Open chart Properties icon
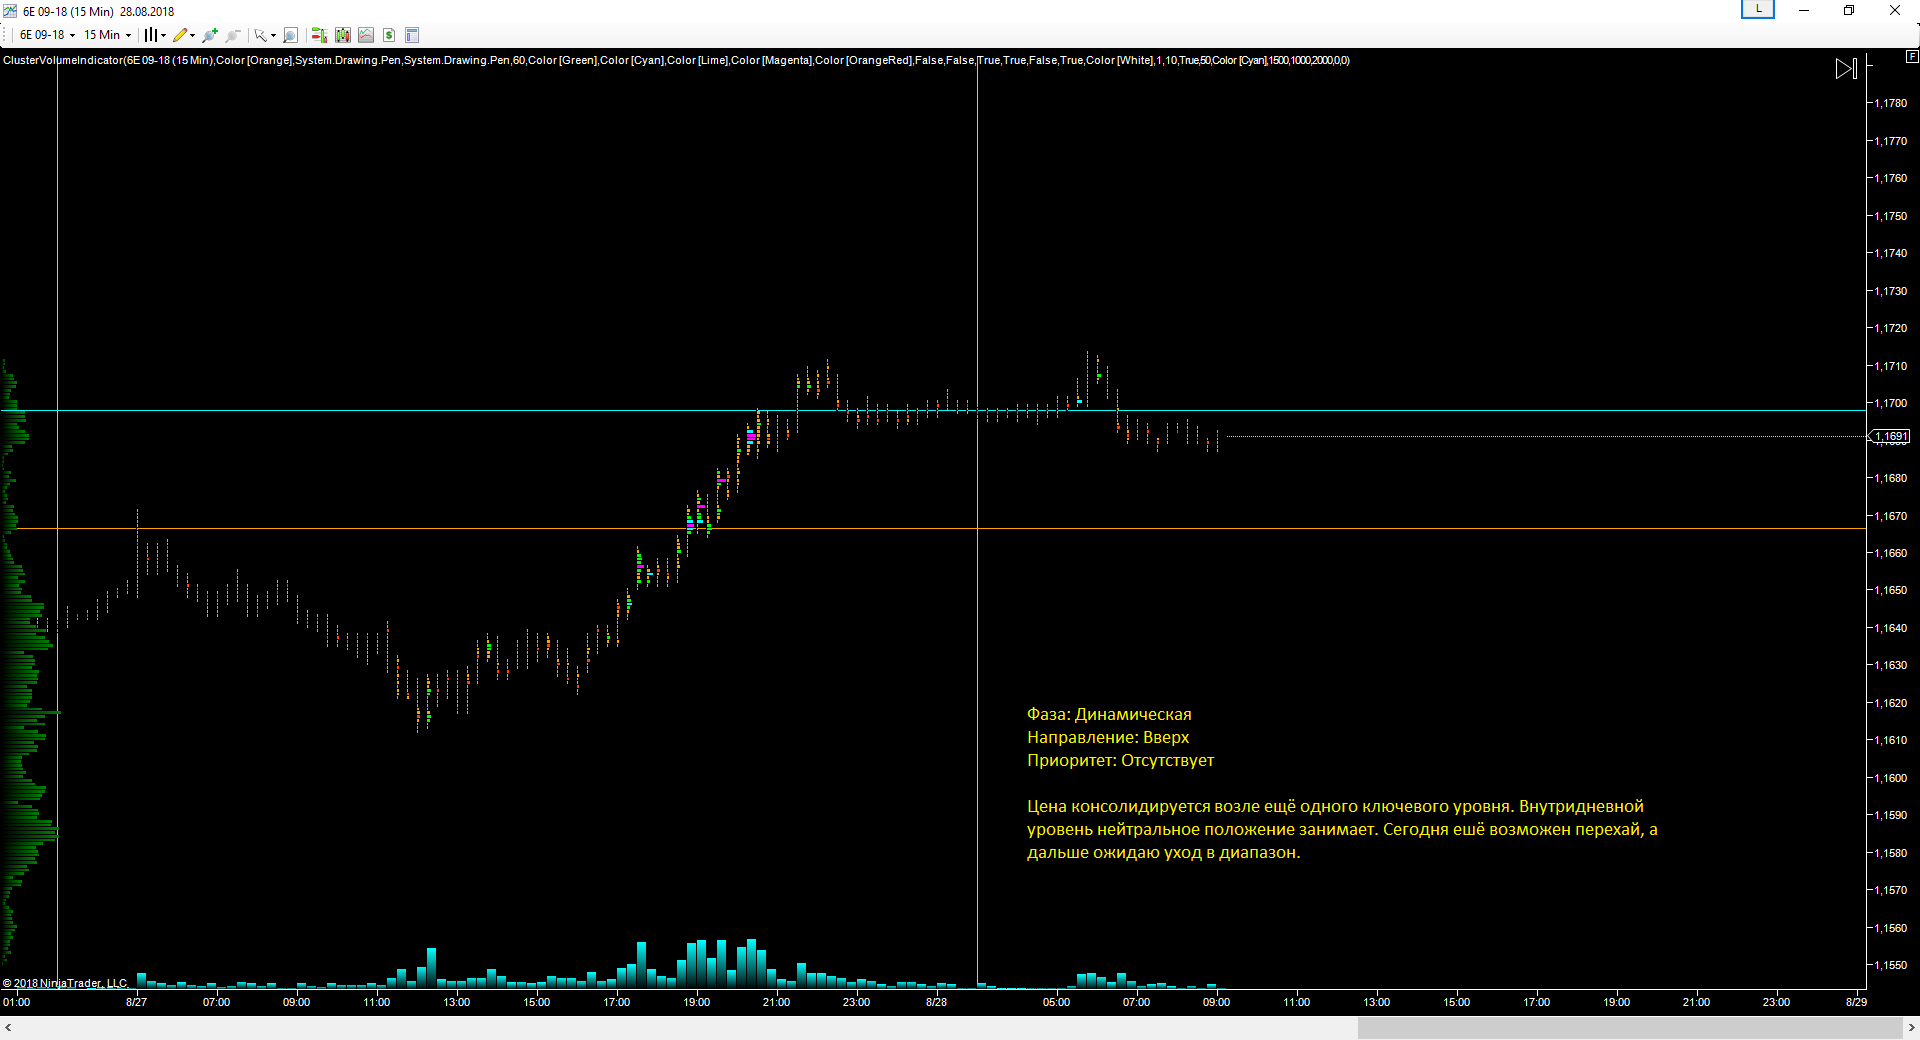Viewport: 1920px width, 1040px height. (412, 35)
